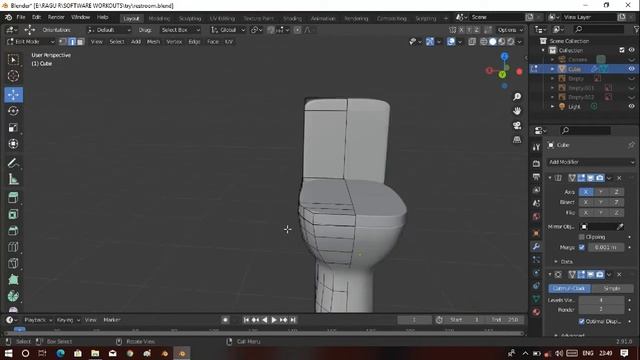This screenshot has height=360, width=640.
Task: Enable the Clipping checkbox
Action: [x=582, y=237]
